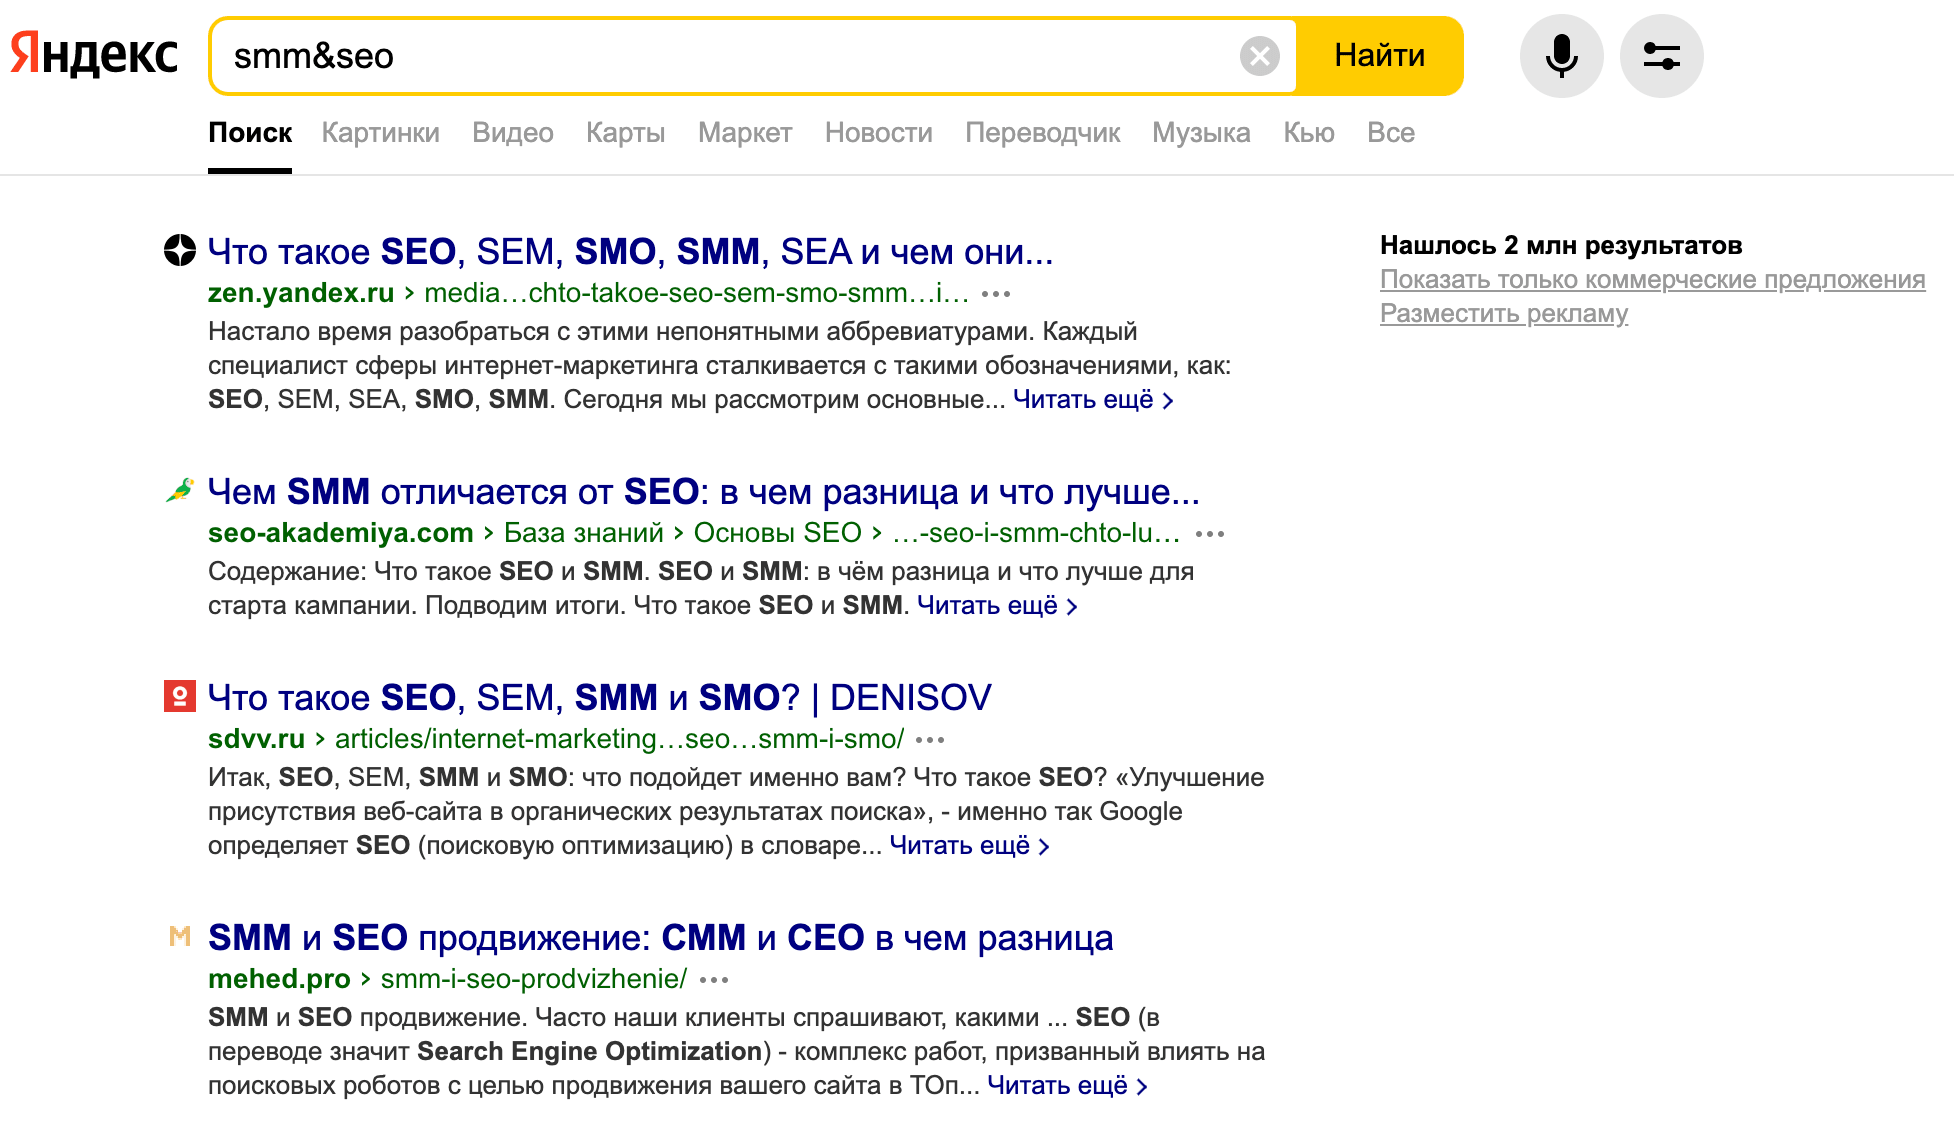Click the mehed.pro M favicon
This screenshot has height=1134, width=1954.
[180, 936]
